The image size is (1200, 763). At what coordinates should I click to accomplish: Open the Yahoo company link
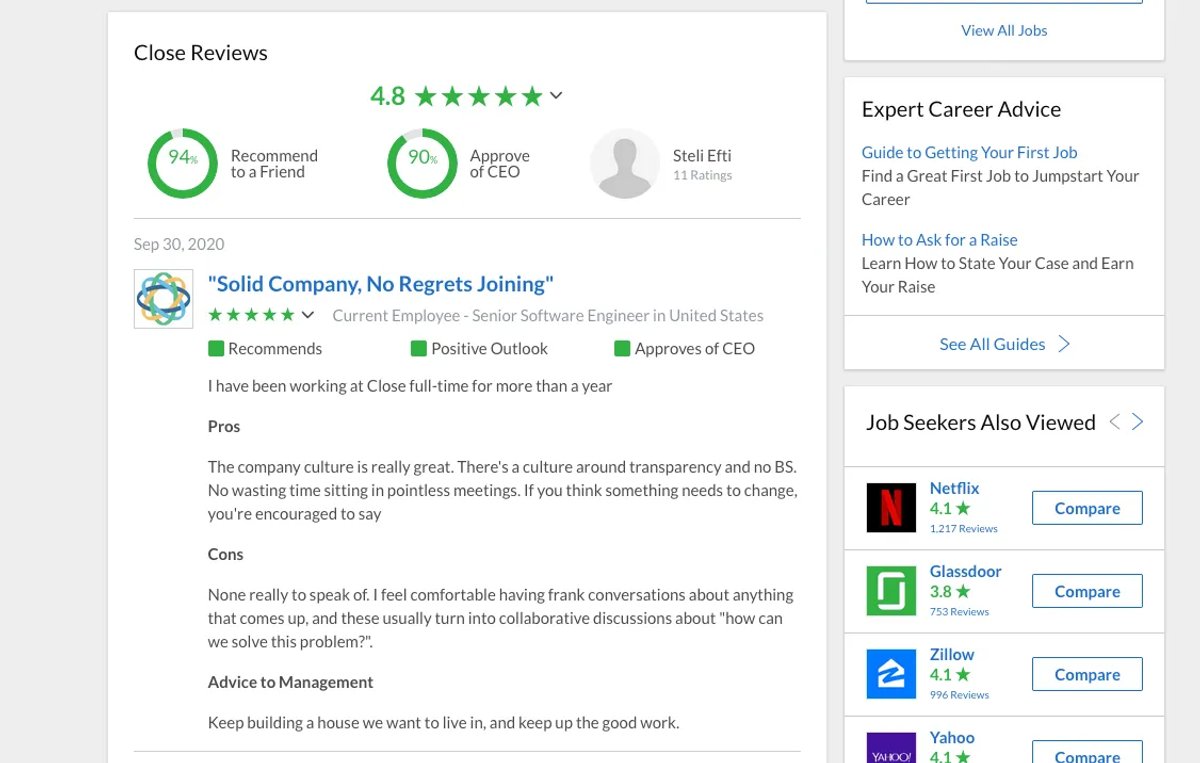pos(951,737)
